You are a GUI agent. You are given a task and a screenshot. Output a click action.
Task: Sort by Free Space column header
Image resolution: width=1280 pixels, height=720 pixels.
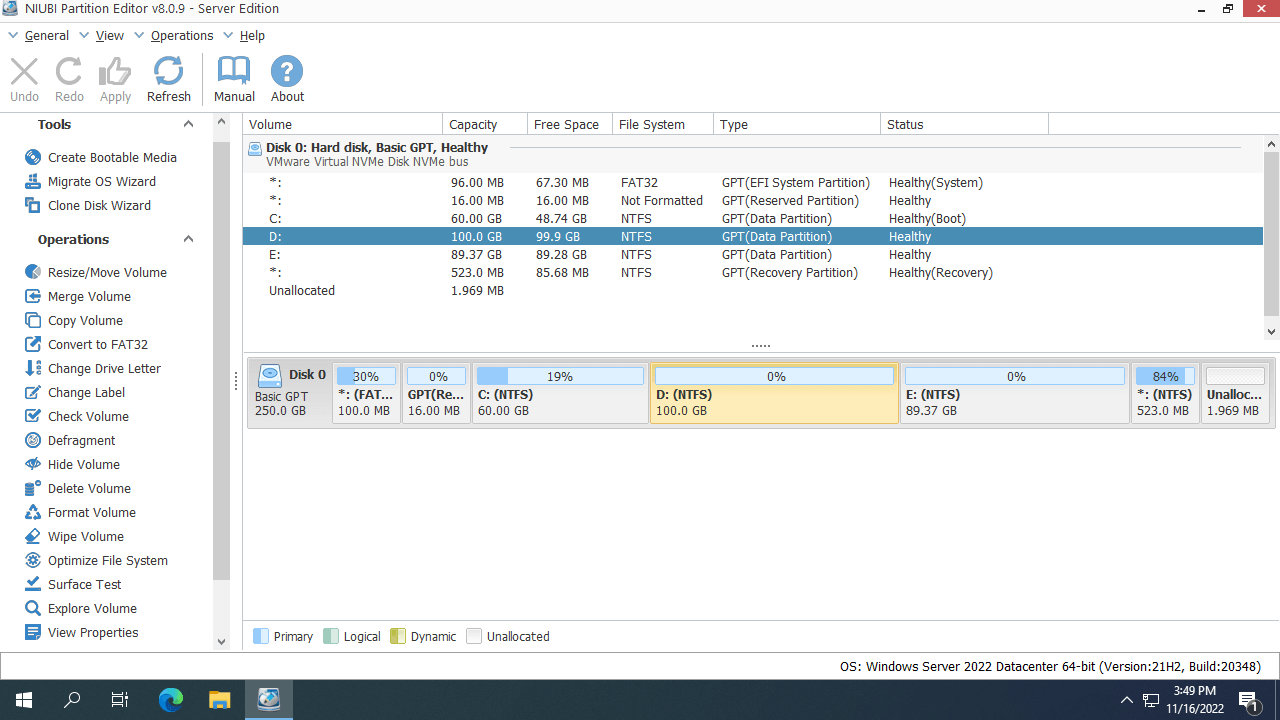click(x=566, y=124)
